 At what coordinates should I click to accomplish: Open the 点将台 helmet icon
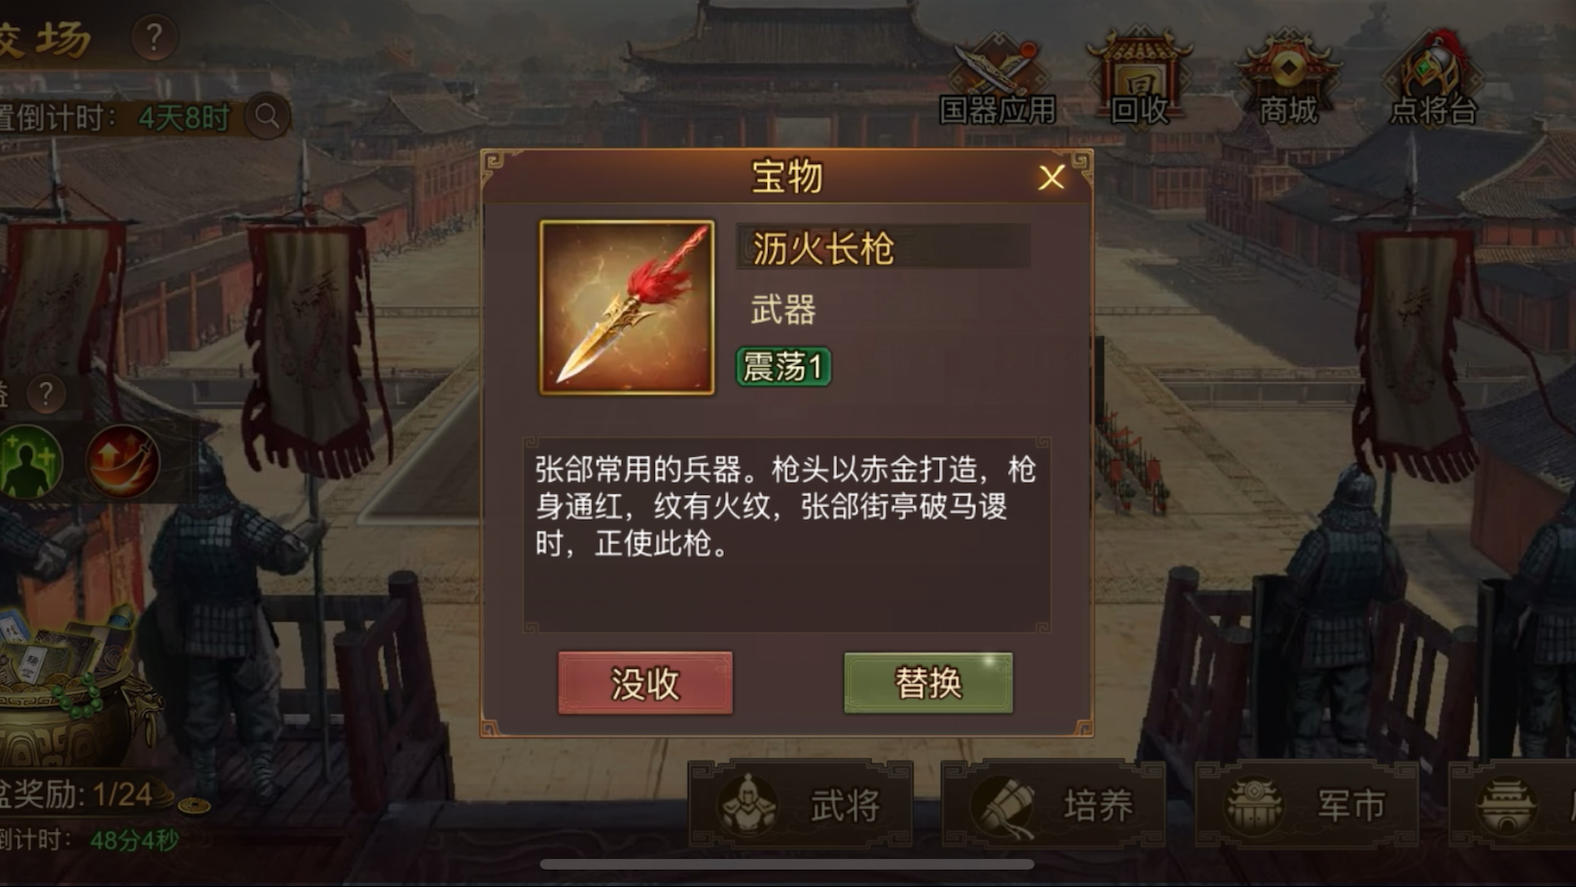point(1434,80)
